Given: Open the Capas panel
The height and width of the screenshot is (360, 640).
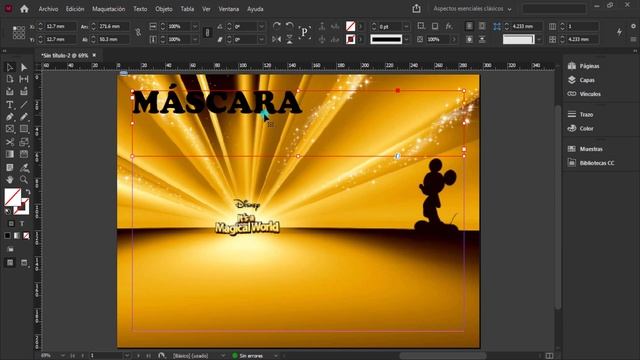Looking at the screenshot, I should click(x=582, y=80).
